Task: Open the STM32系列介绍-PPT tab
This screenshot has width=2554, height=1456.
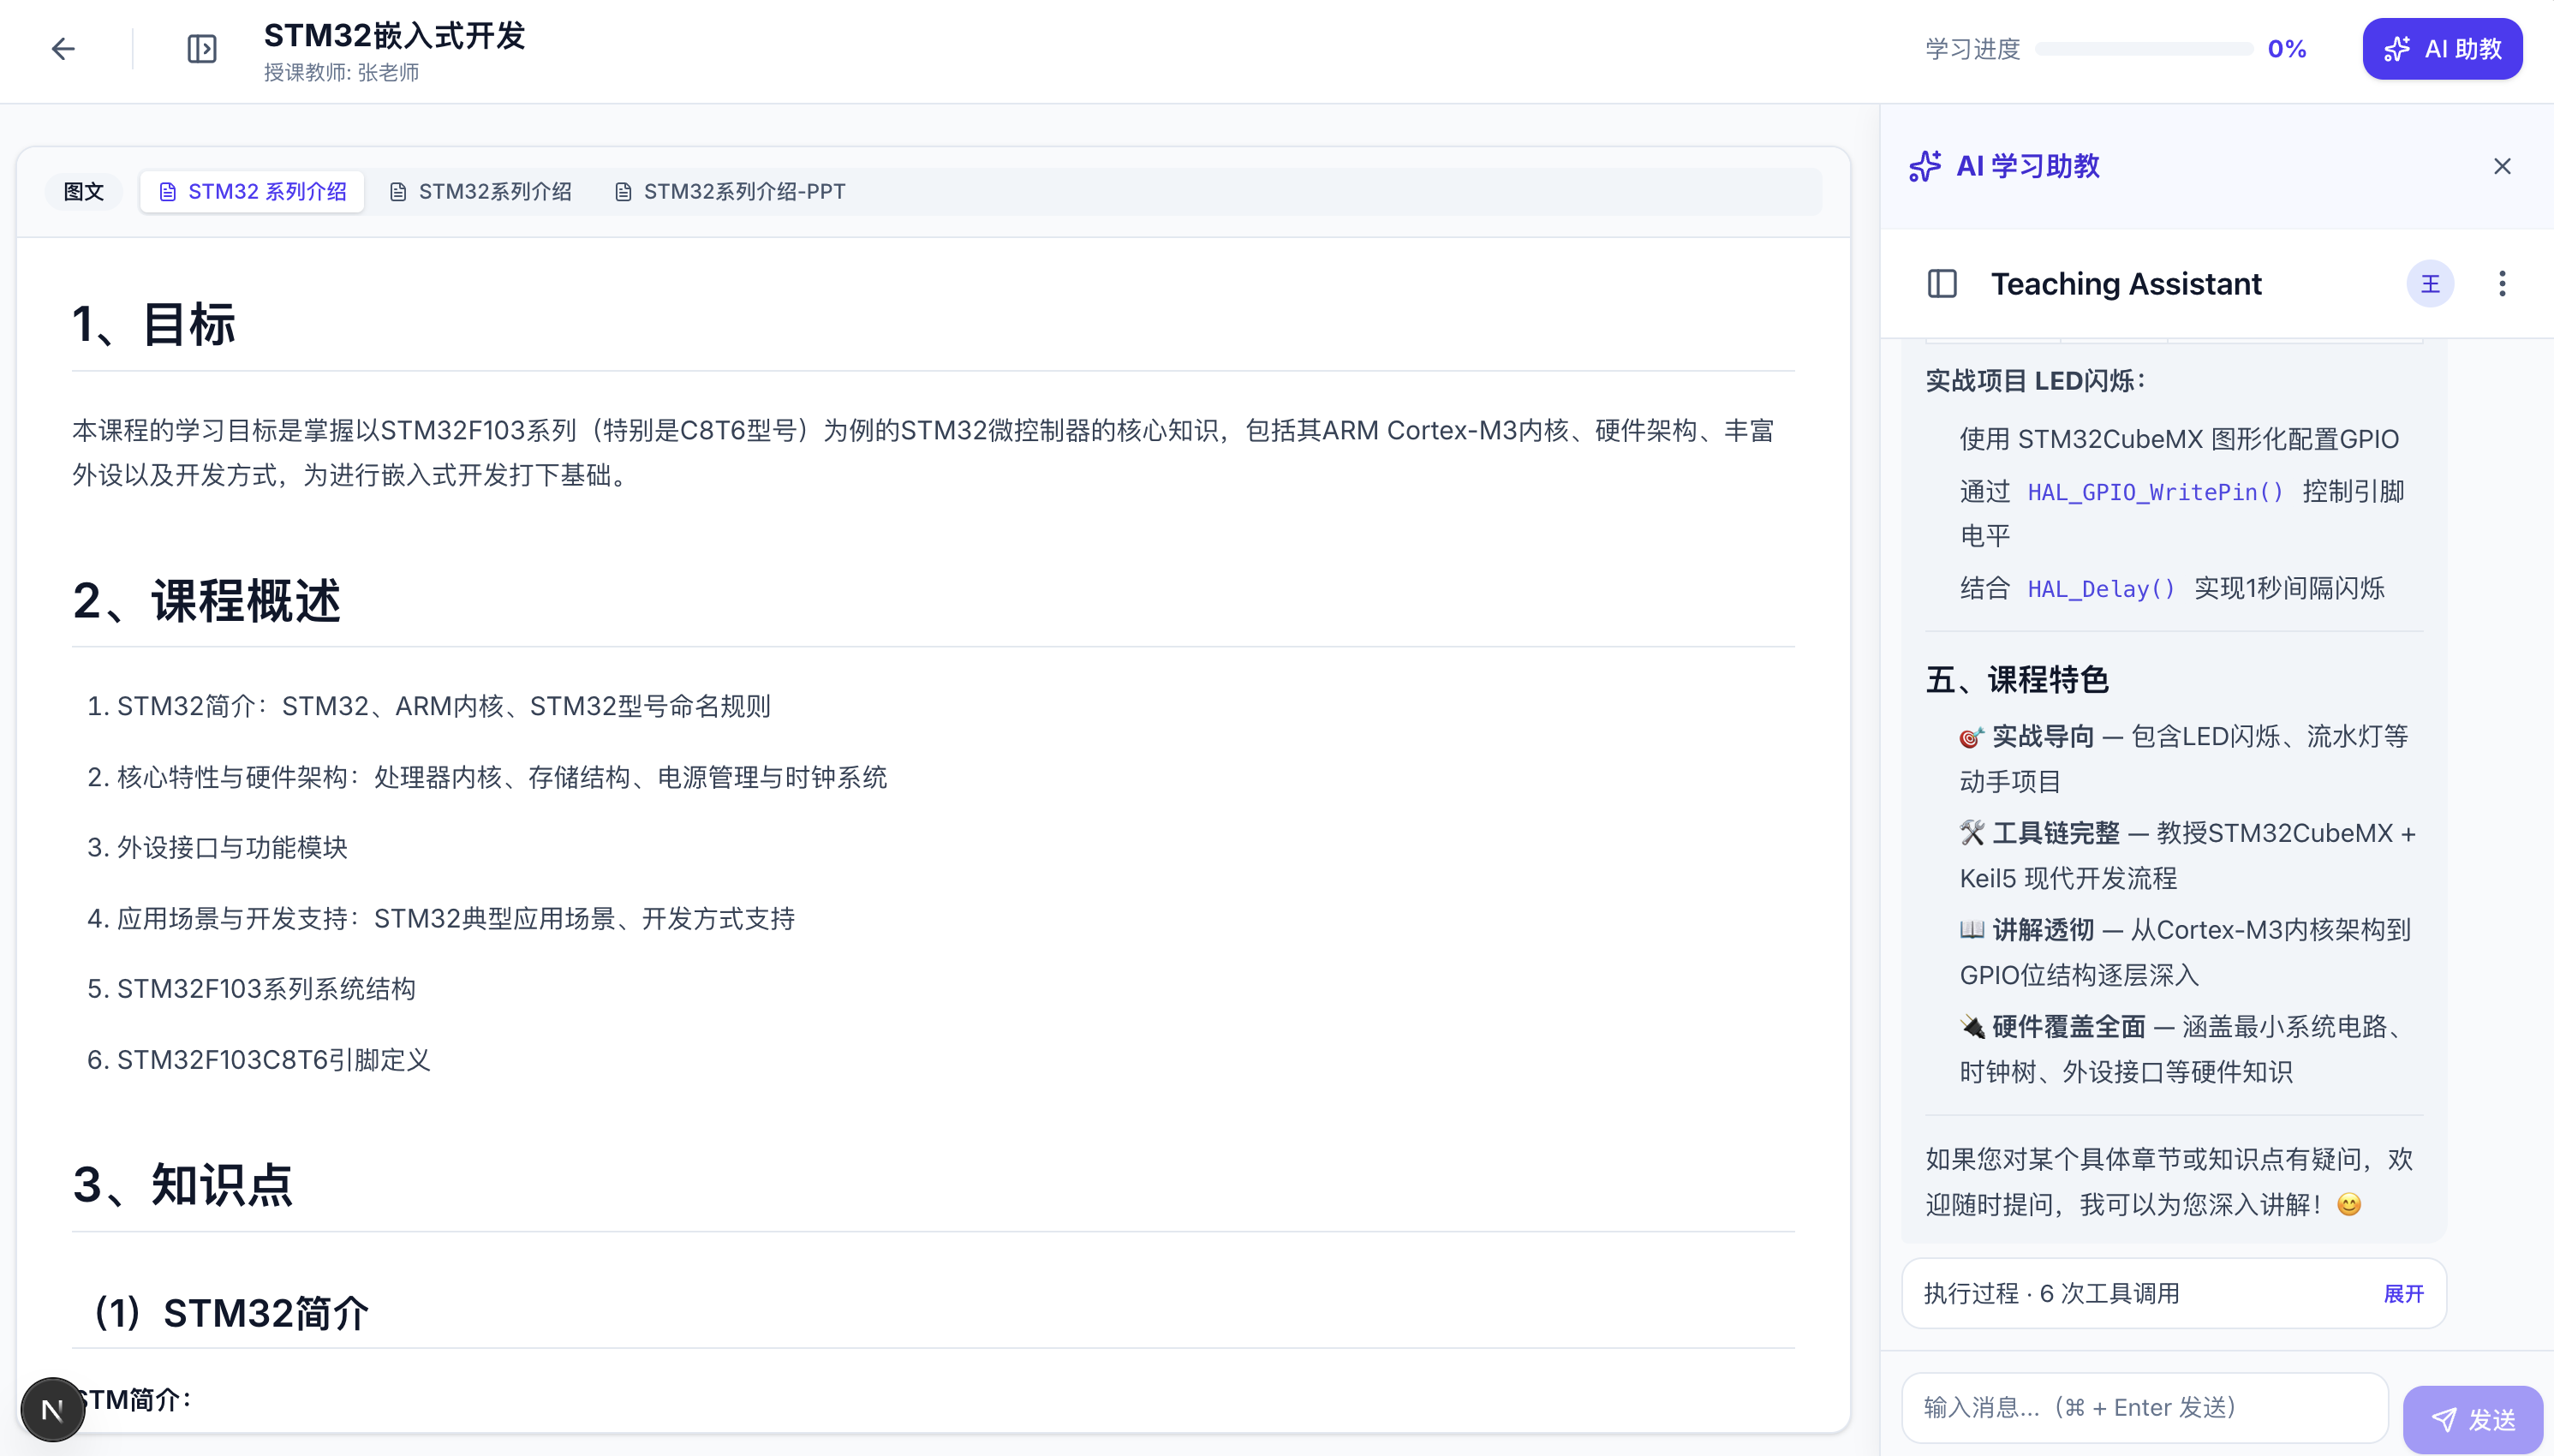Action: pyautogui.click(x=730, y=192)
